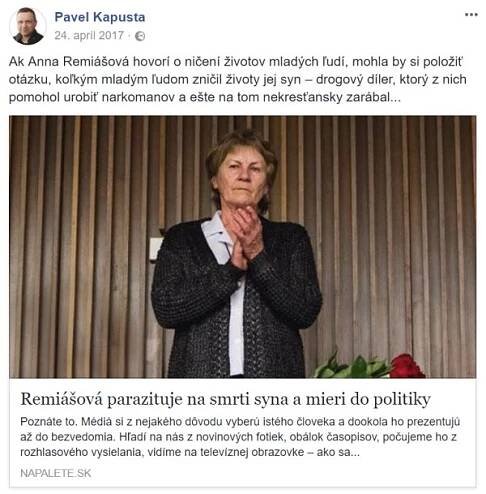Open the link preview photo of woman
Viewport: 486px width, 494px height.
point(243,247)
